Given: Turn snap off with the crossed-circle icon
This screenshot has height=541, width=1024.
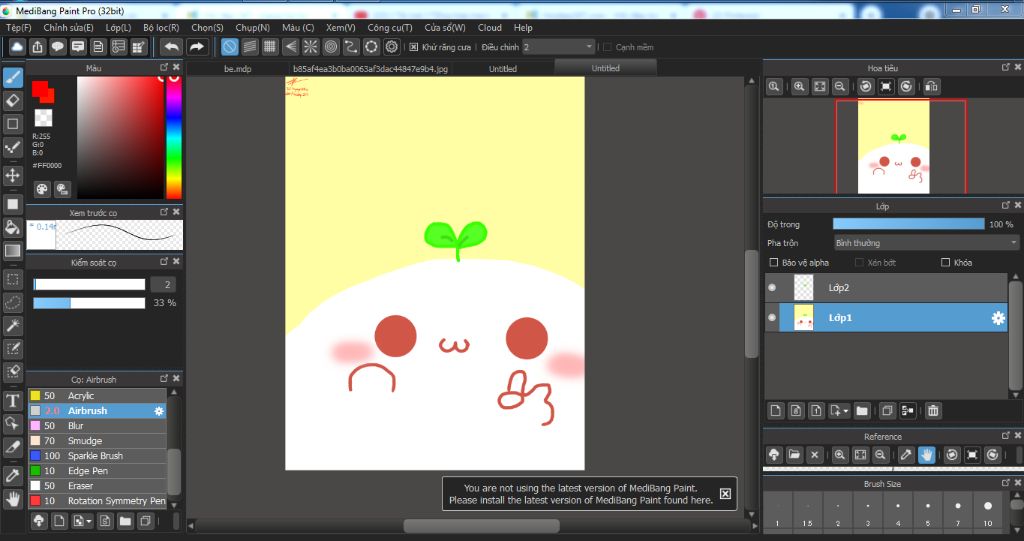Looking at the screenshot, I should [x=229, y=46].
